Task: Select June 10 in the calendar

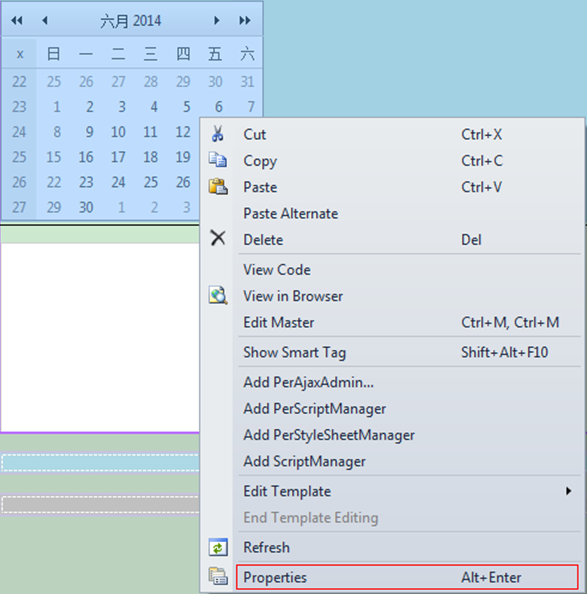Action: pos(118,132)
